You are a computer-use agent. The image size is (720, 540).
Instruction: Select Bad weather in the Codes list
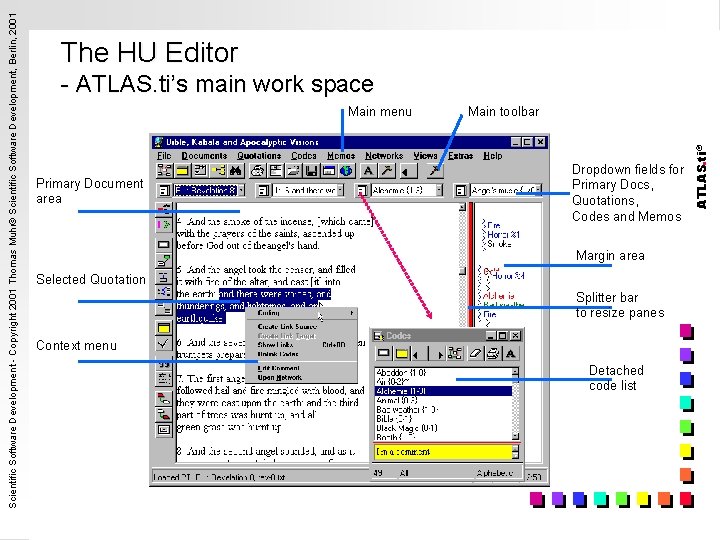point(443,409)
